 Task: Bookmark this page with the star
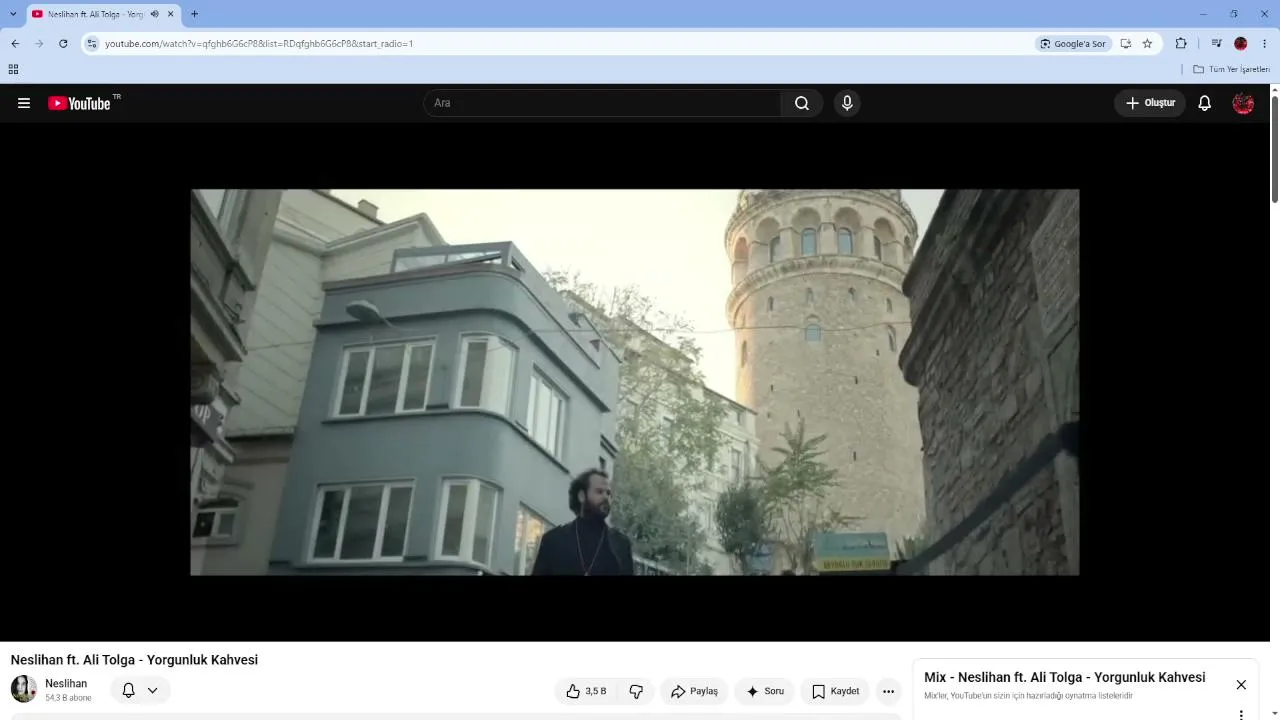(x=1147, y=44)
